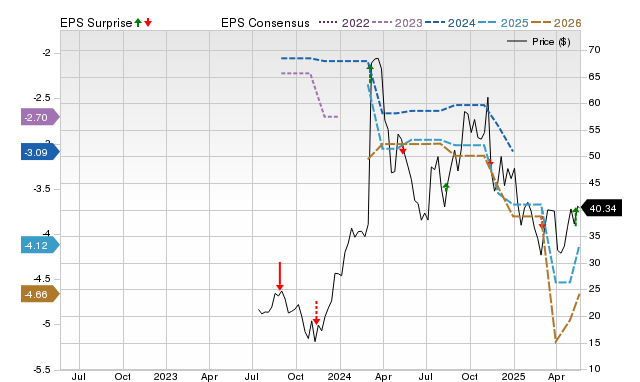Click the green up arrow beside EPS Surprise
This screenshot has height=382, width=640.
click(x=138, y=22)
